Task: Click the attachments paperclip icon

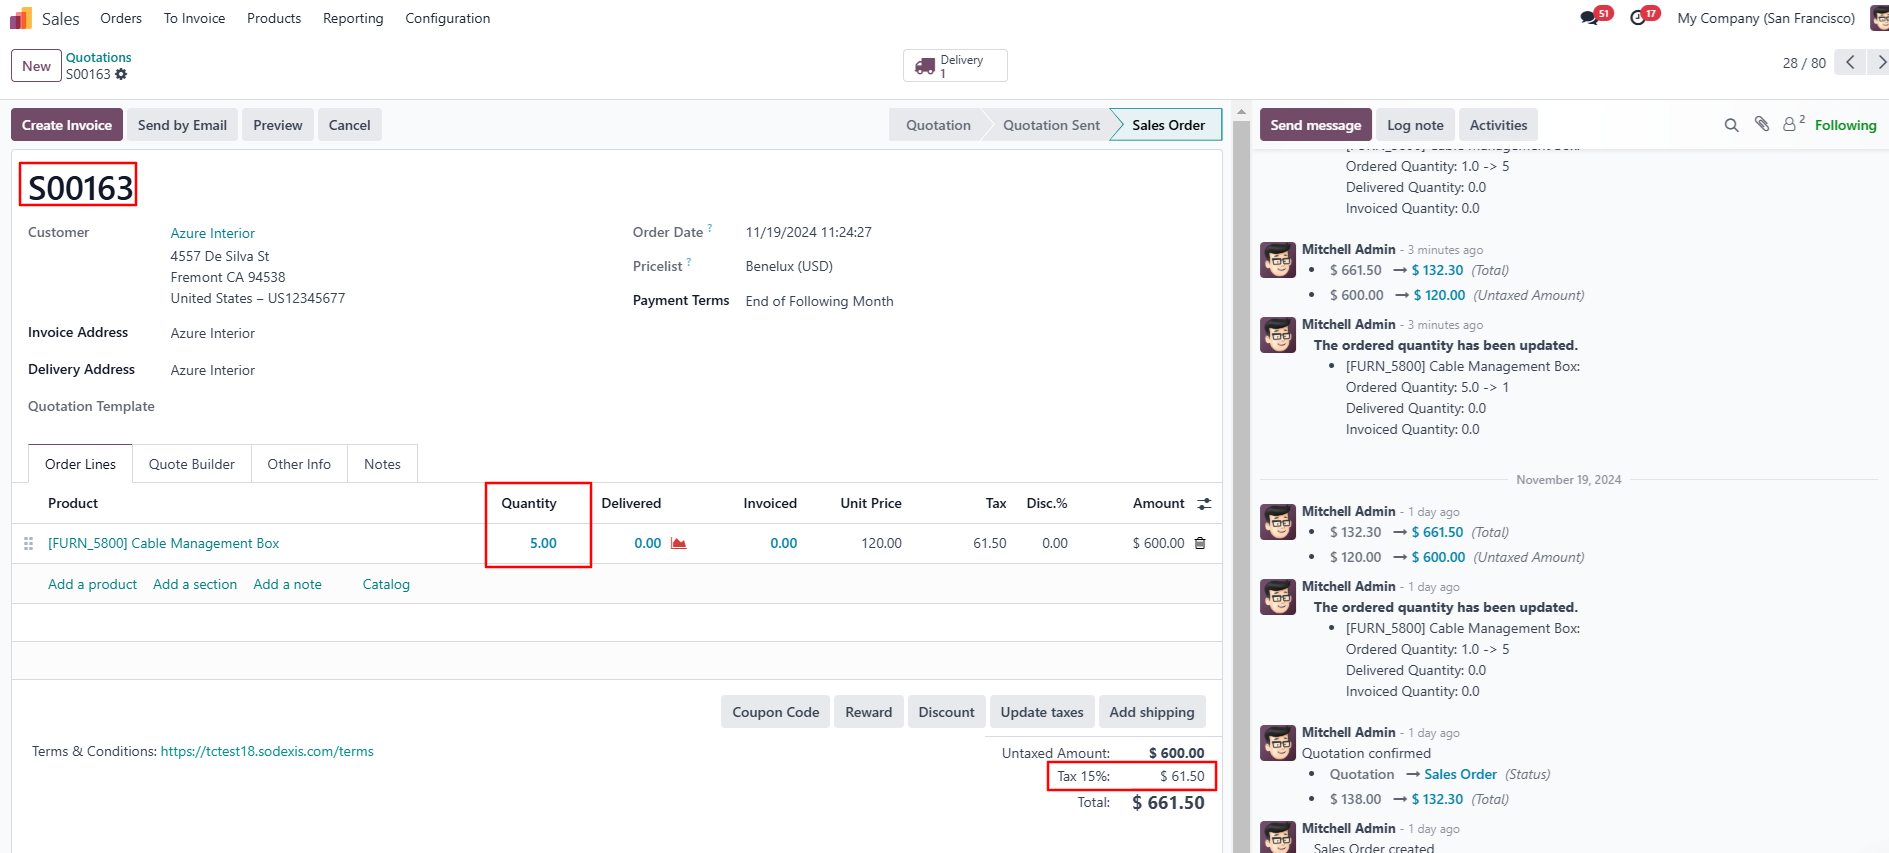Action: (1762, 124)
